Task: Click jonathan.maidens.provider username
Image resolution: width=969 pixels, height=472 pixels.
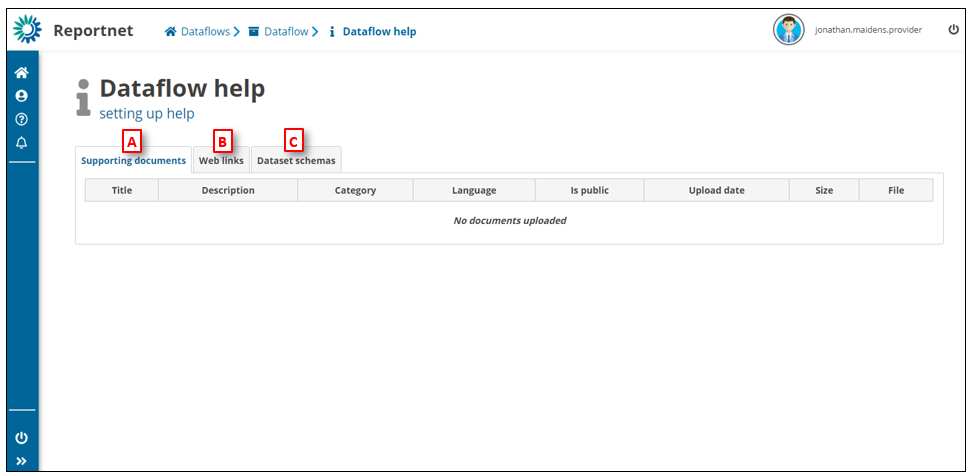Action: coord(868,30)
